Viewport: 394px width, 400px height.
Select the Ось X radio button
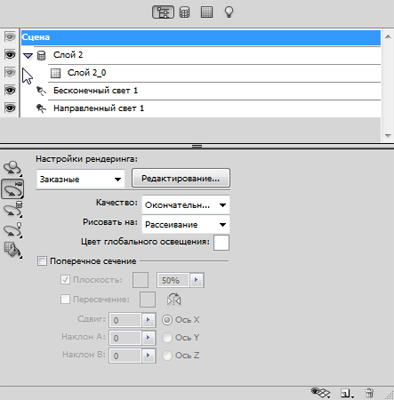(167, 320)
